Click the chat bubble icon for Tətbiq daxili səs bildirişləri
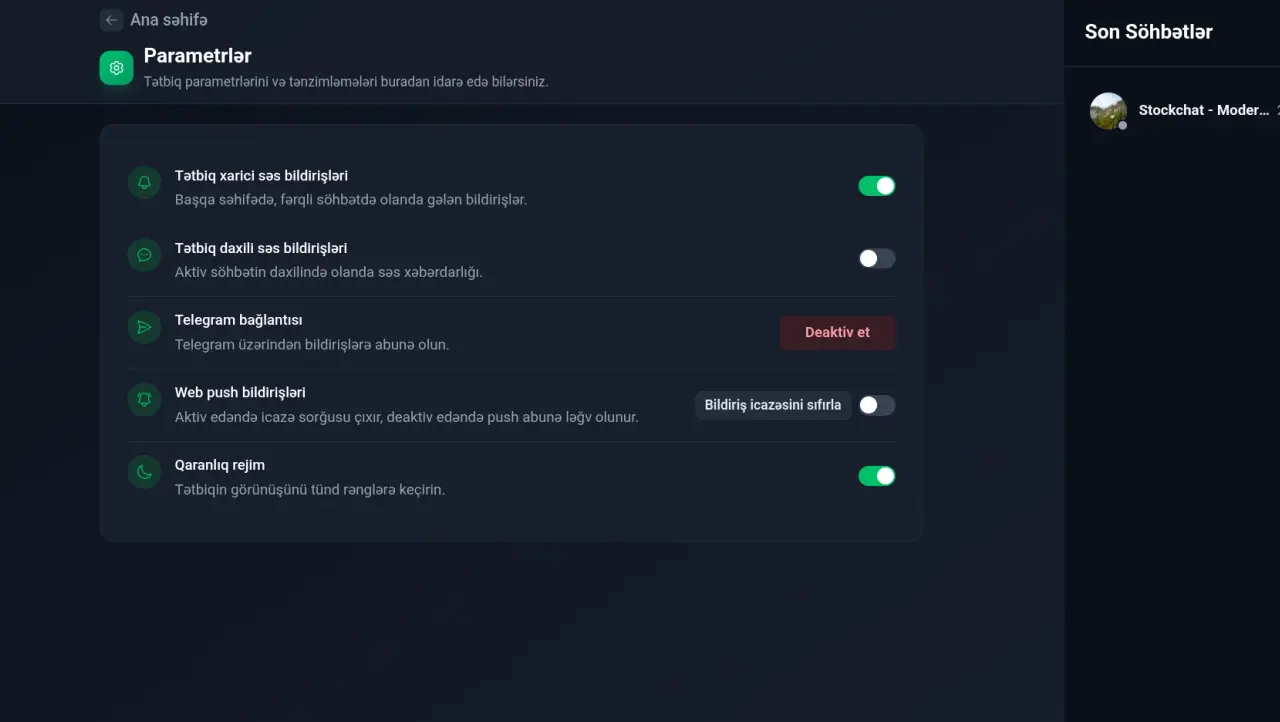 pos(144,255)
